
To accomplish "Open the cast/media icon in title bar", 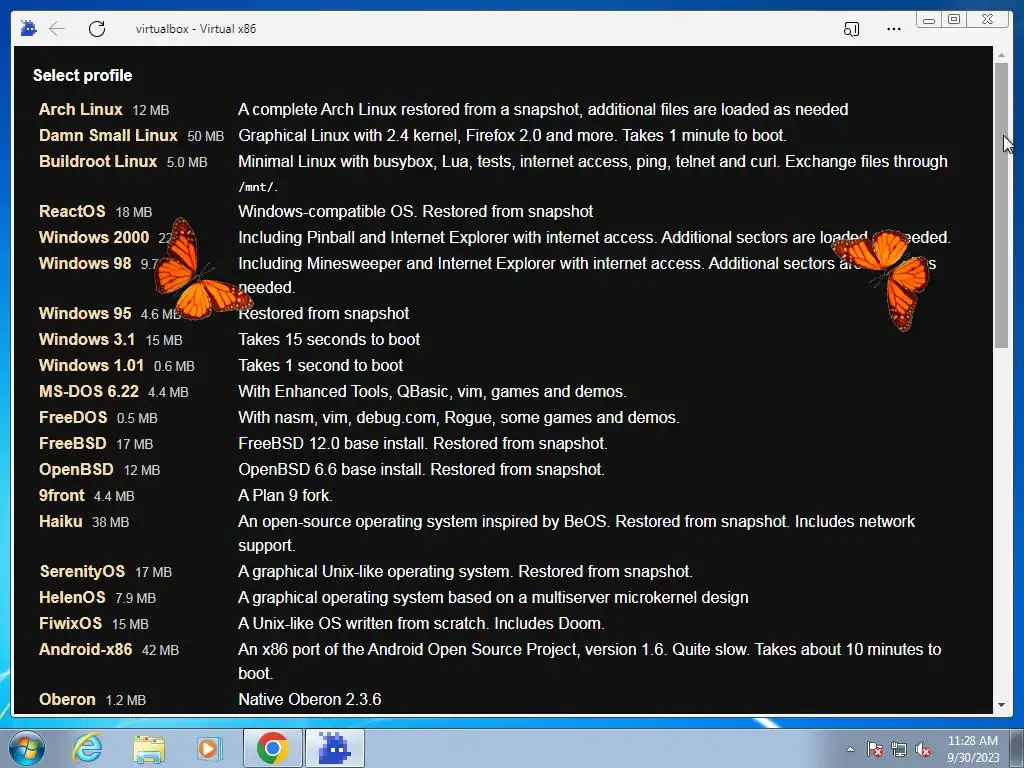I will 851,29.
